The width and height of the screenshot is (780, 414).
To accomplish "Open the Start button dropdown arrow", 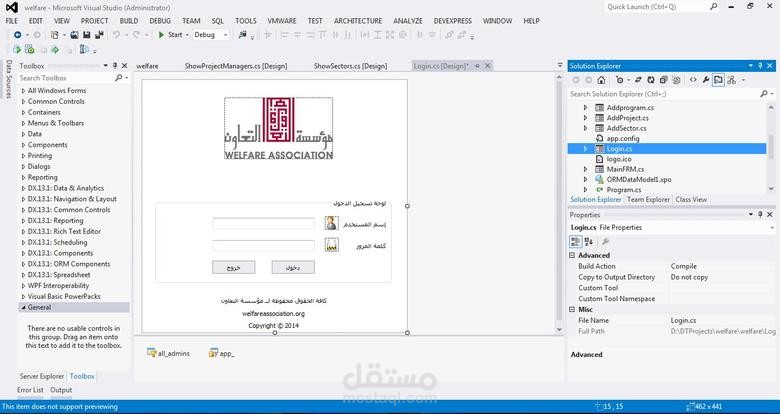I will [x=187, y=35].
